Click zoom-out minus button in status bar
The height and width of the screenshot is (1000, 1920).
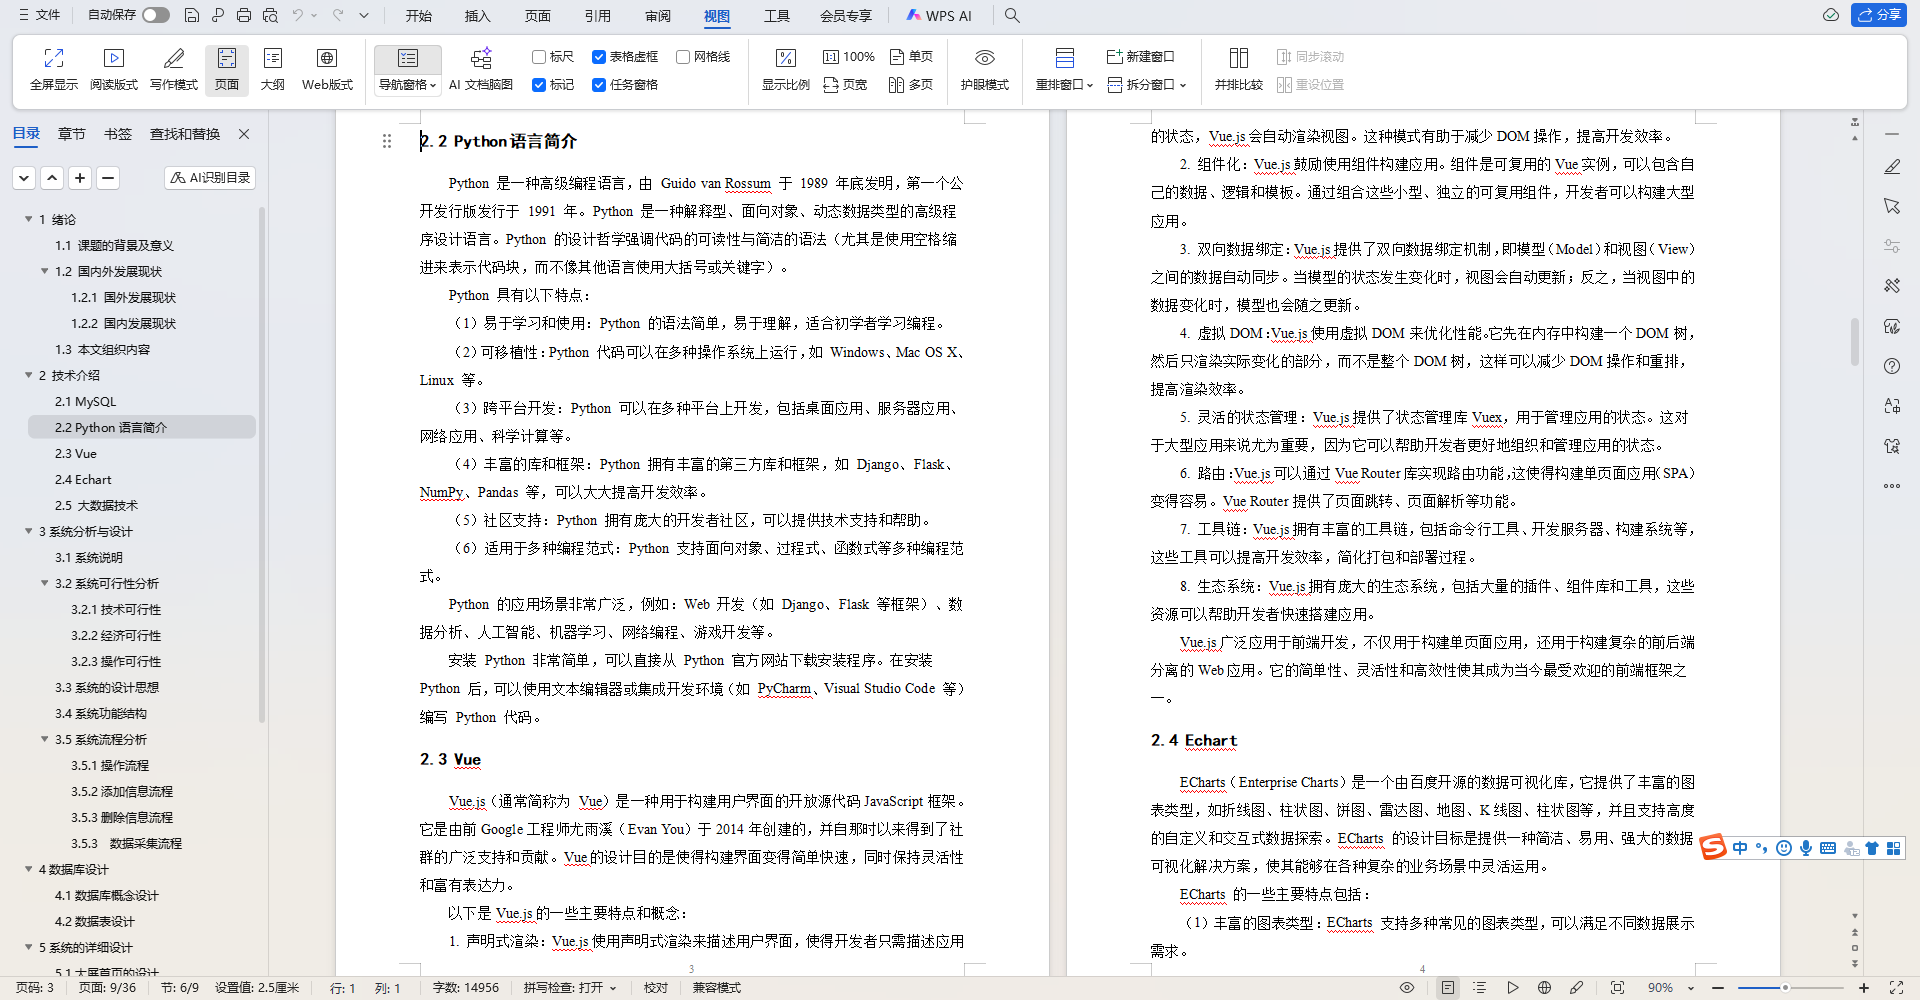(x=1718, y=988)
